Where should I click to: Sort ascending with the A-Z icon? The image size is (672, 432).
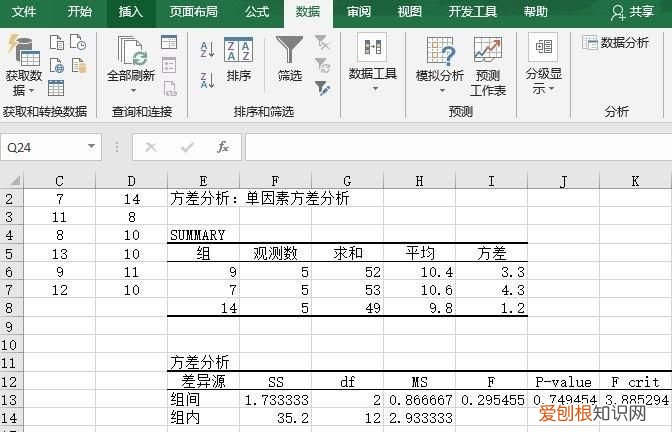click(x=207, y=49)
